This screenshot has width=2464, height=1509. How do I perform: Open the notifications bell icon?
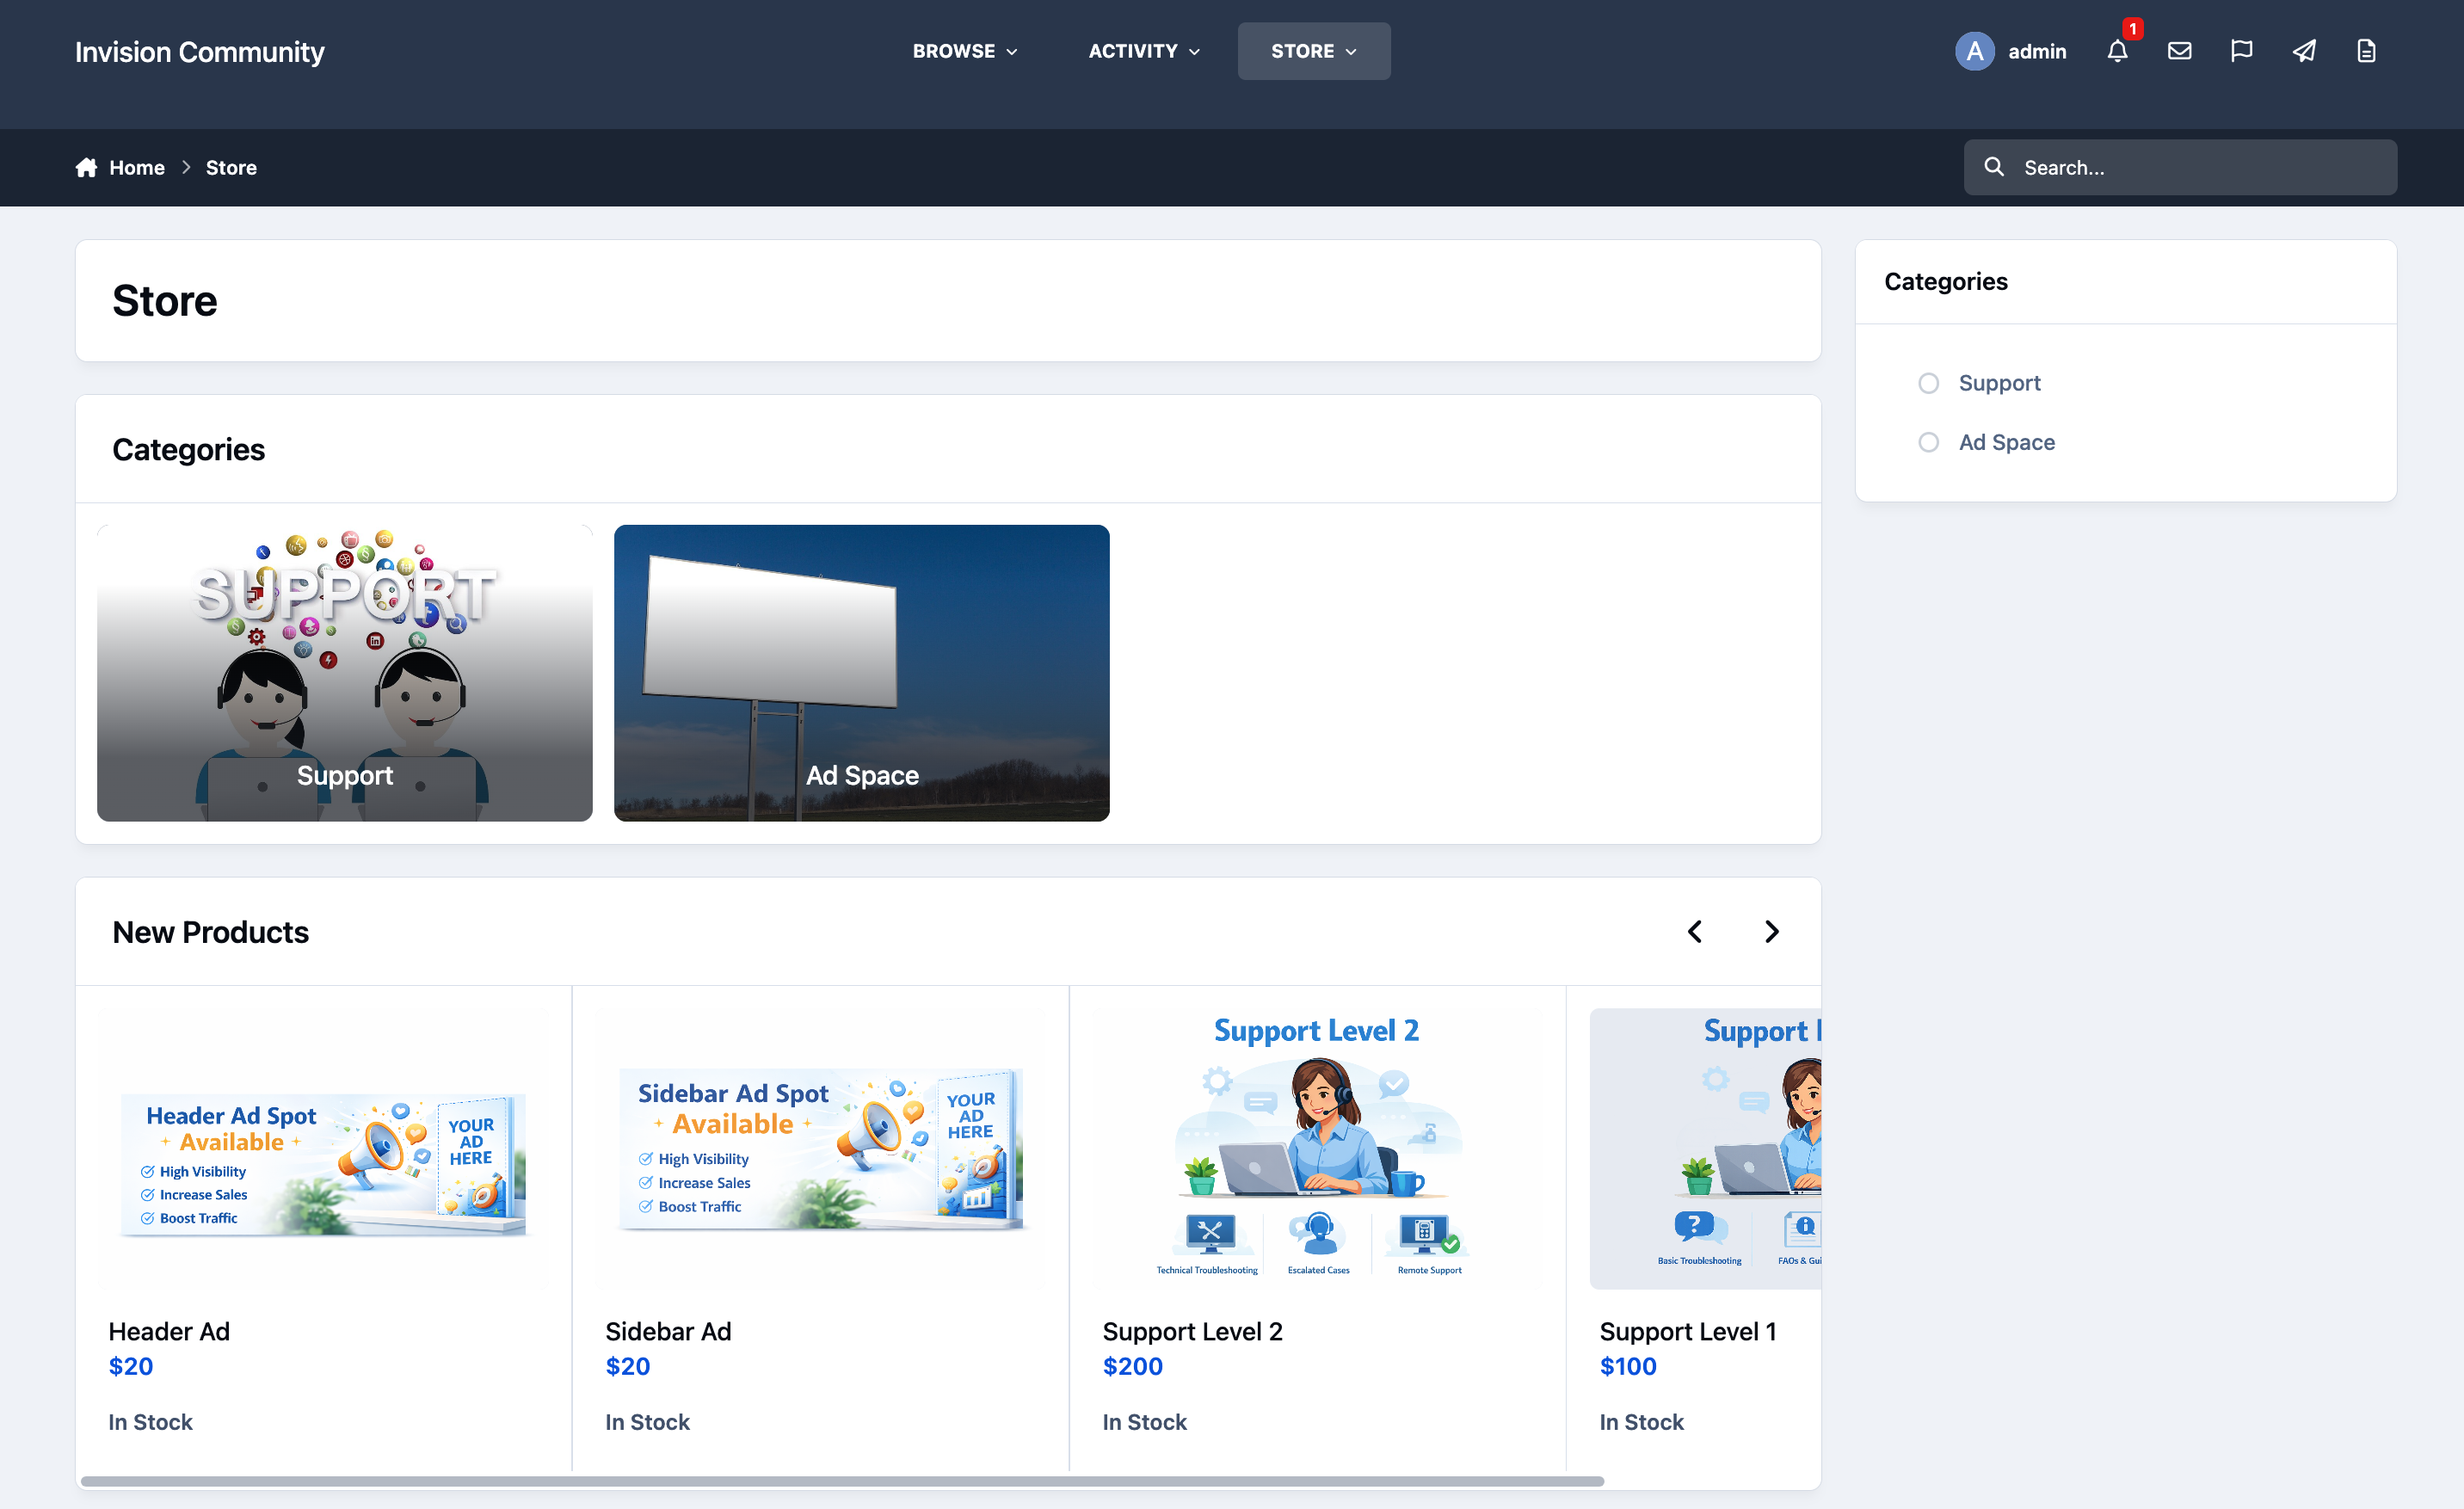2117,51
